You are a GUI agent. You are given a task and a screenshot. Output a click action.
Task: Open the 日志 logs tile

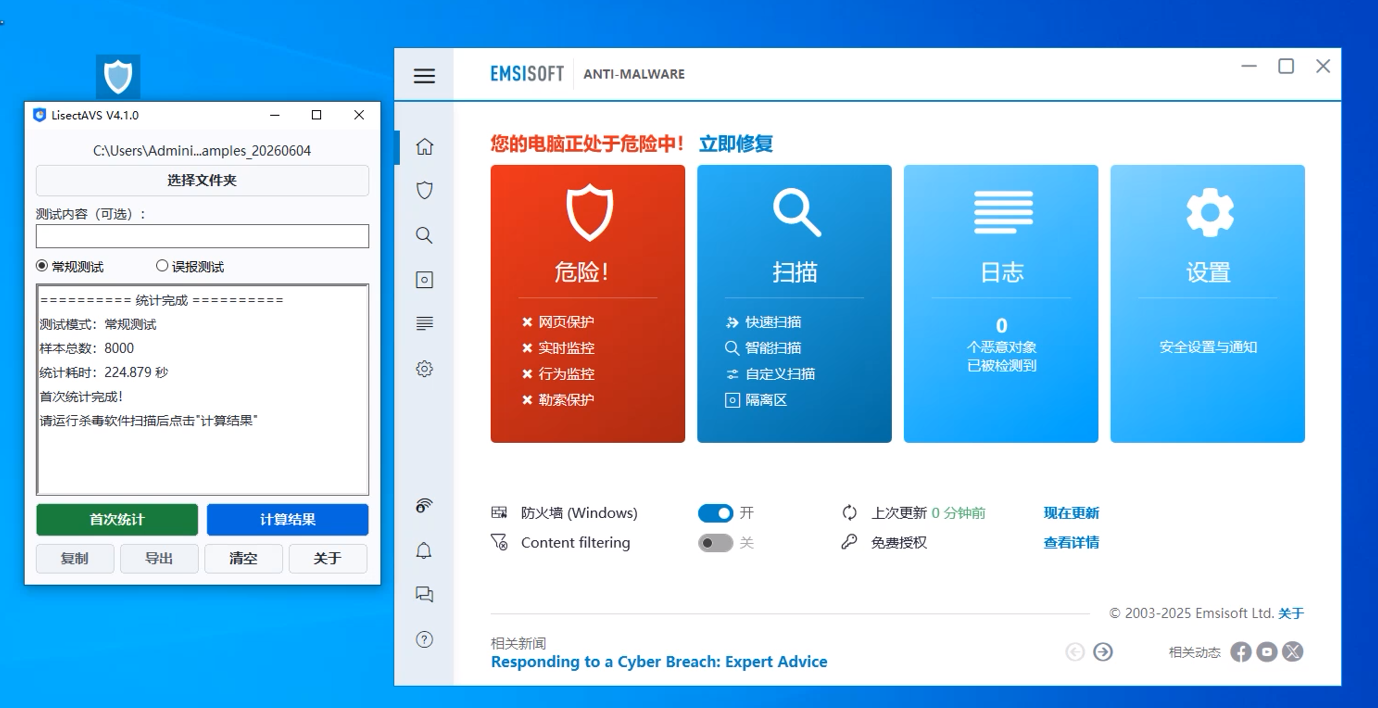coord(1001,304)
